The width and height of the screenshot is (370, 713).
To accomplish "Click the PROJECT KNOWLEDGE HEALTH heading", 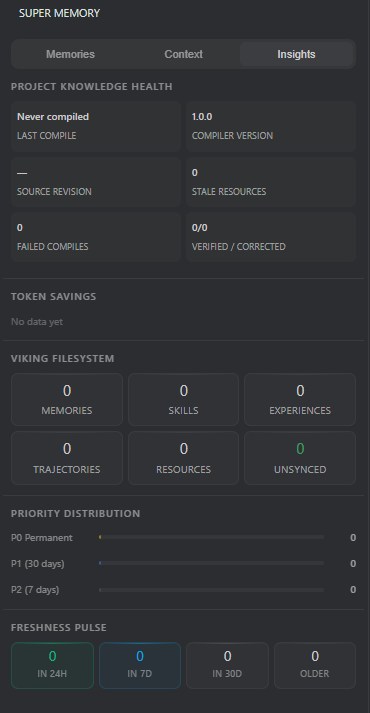I will [x=91, y=86].
